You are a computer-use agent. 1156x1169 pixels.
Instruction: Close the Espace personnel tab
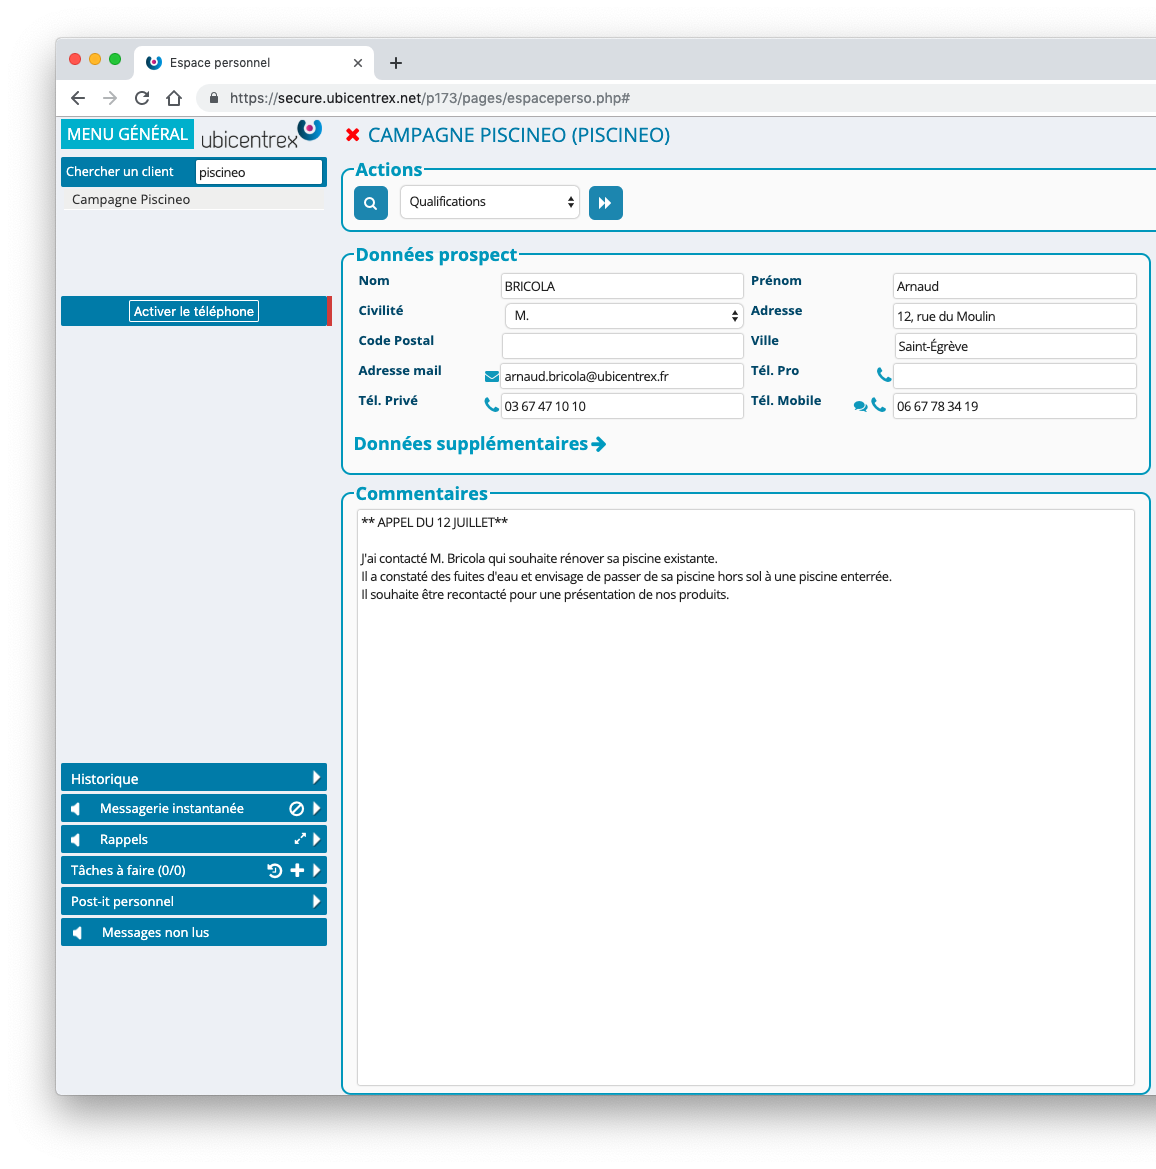[358, 63]
